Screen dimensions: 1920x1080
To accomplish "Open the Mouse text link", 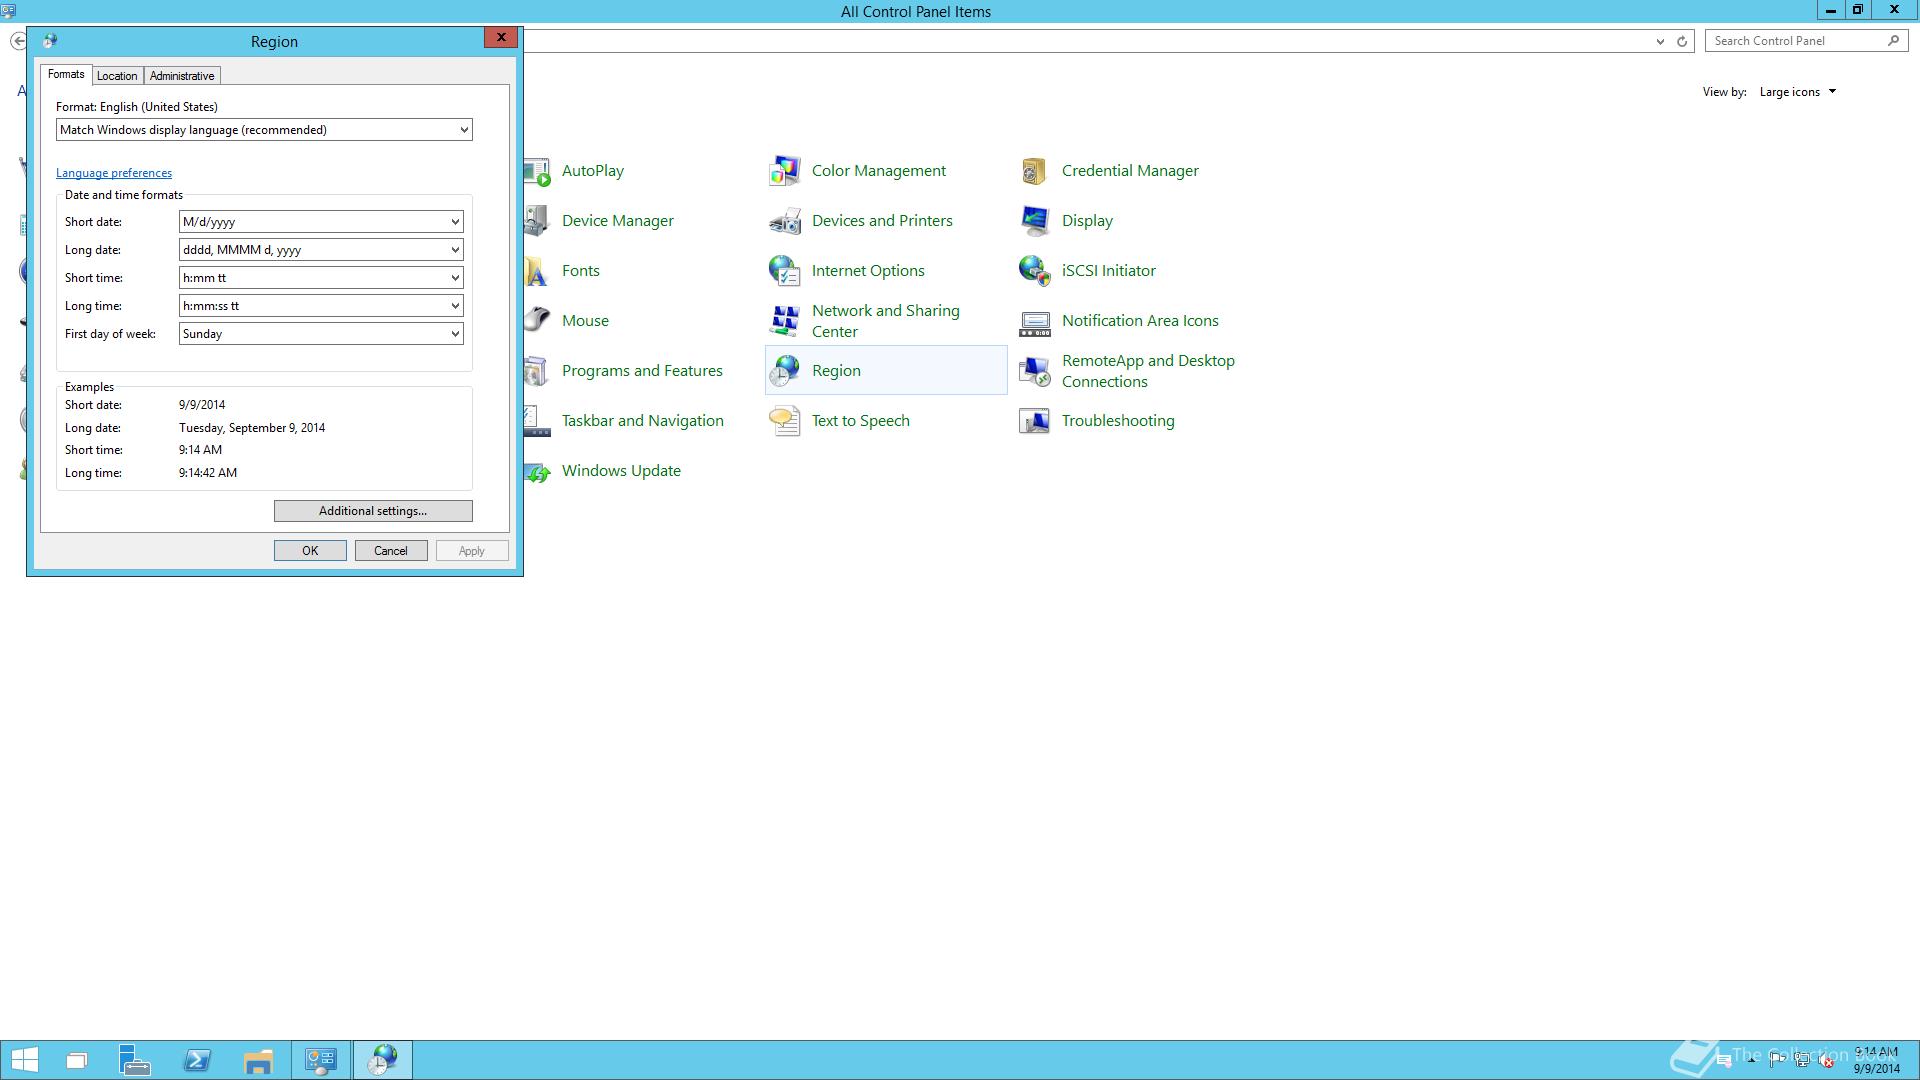I will (585, 321).
